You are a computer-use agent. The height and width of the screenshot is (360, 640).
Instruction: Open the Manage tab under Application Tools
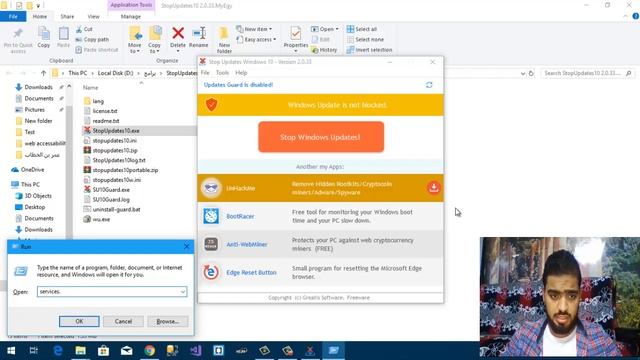point(131,16)
